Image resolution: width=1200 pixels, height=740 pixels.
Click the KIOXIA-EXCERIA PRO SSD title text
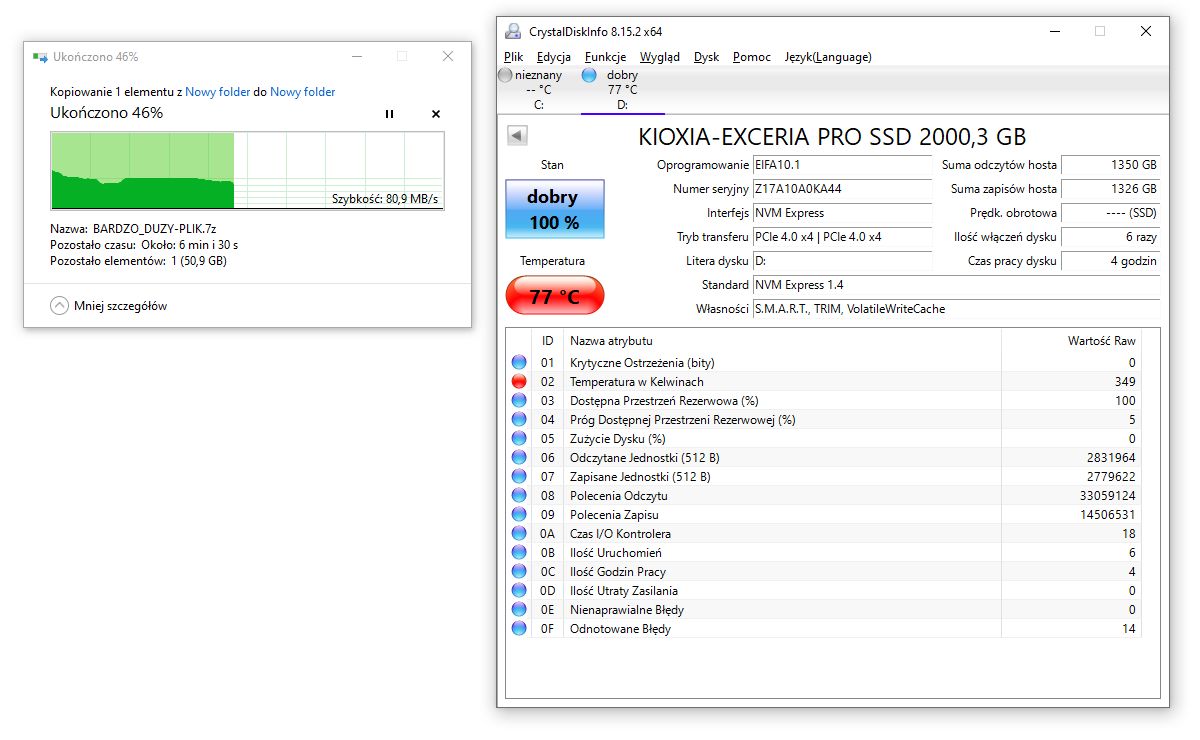coord(832,137)
